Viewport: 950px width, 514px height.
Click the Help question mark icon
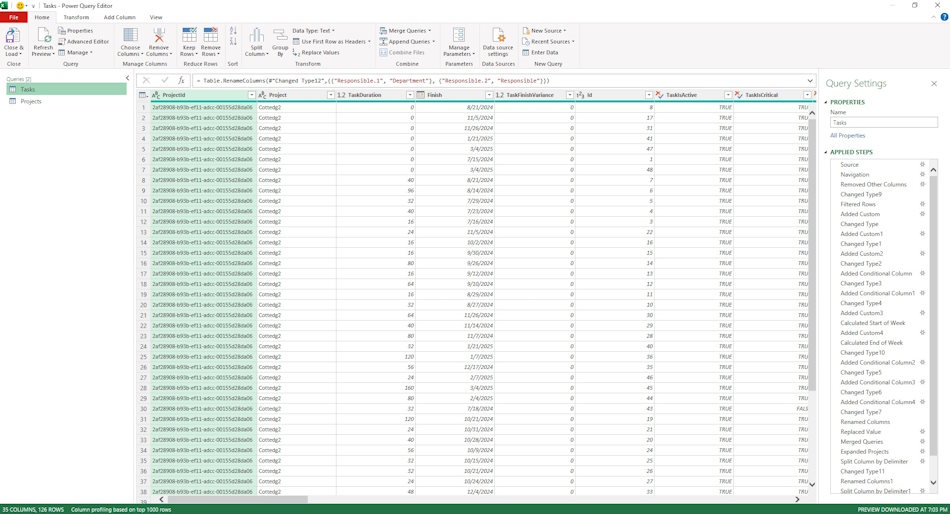point(943,17)
